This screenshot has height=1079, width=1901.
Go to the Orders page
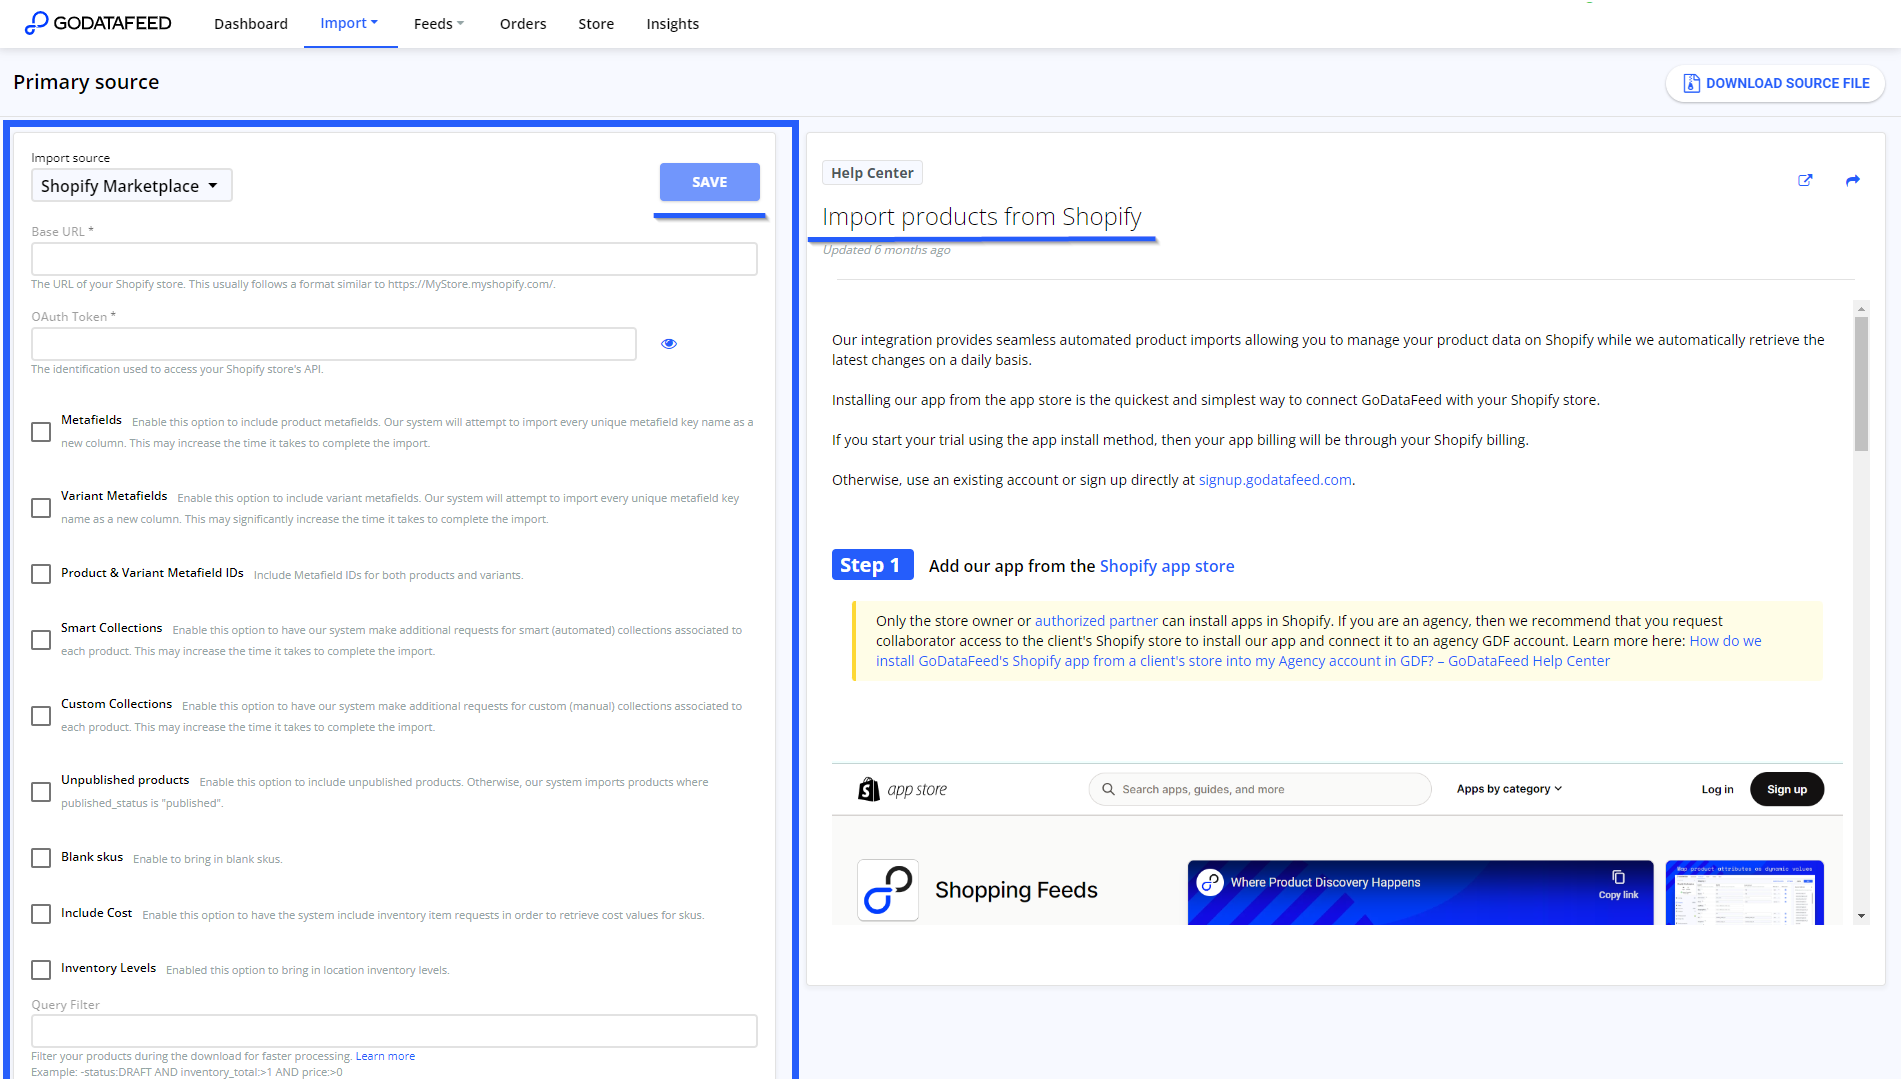tap(523, 23)
